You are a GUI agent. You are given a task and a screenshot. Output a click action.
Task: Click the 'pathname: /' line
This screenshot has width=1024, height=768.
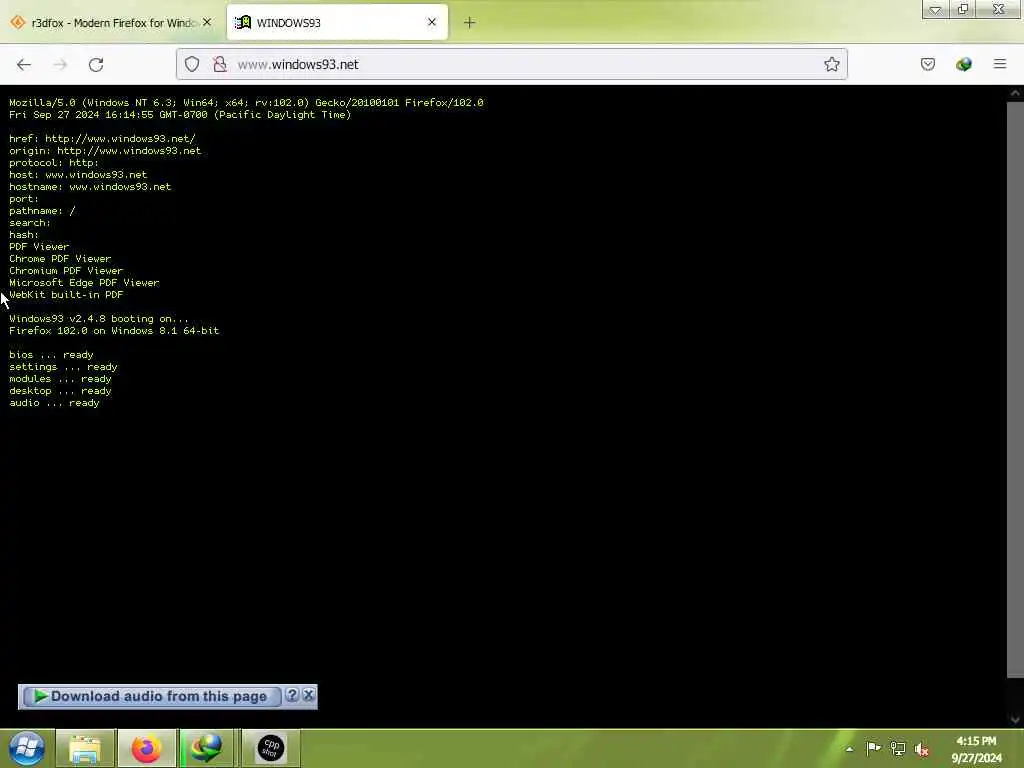click(42, 210)
